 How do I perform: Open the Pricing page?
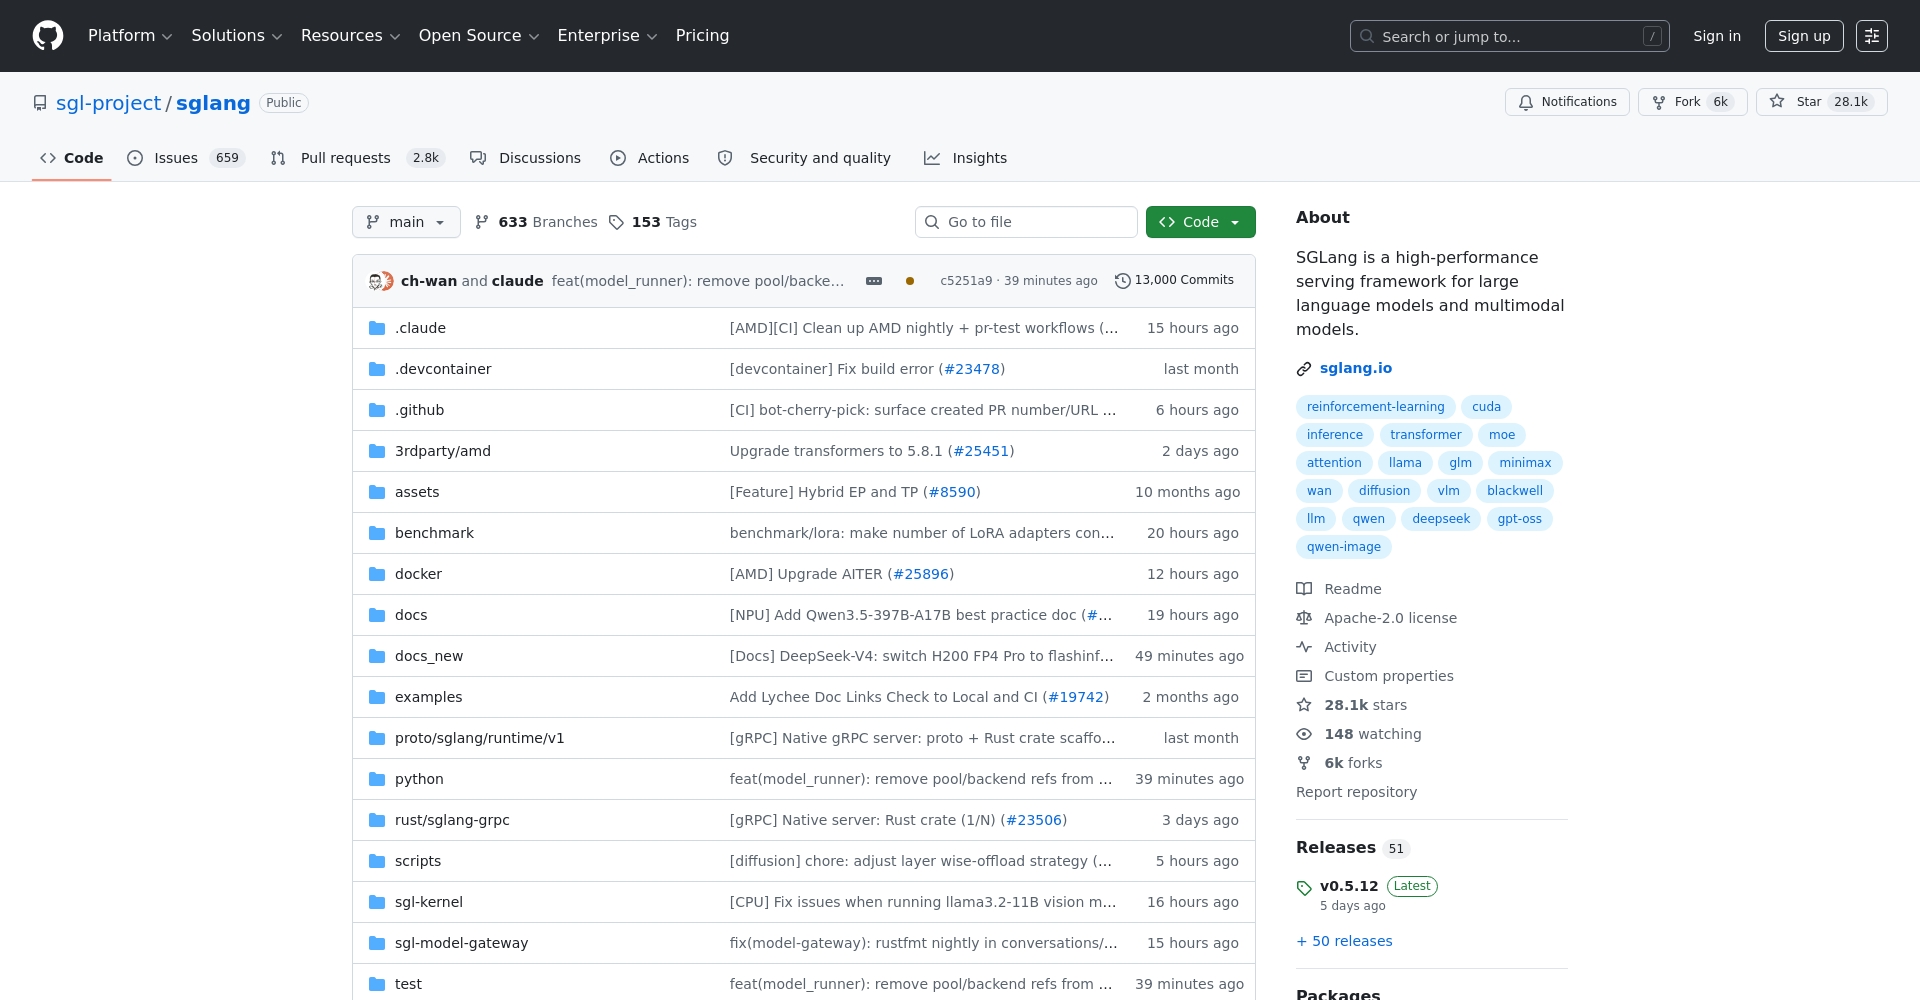(702, 36)
